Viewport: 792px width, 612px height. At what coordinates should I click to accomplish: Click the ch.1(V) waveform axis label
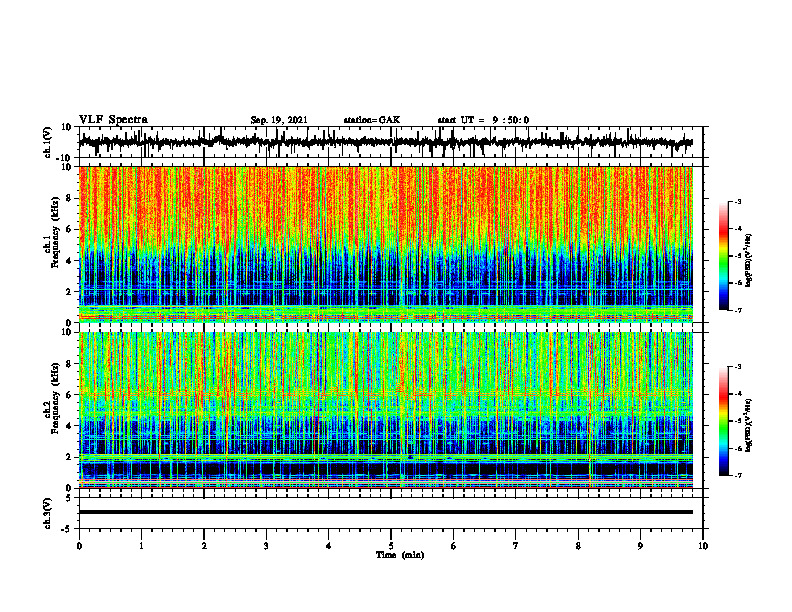[x=47, y=143]
